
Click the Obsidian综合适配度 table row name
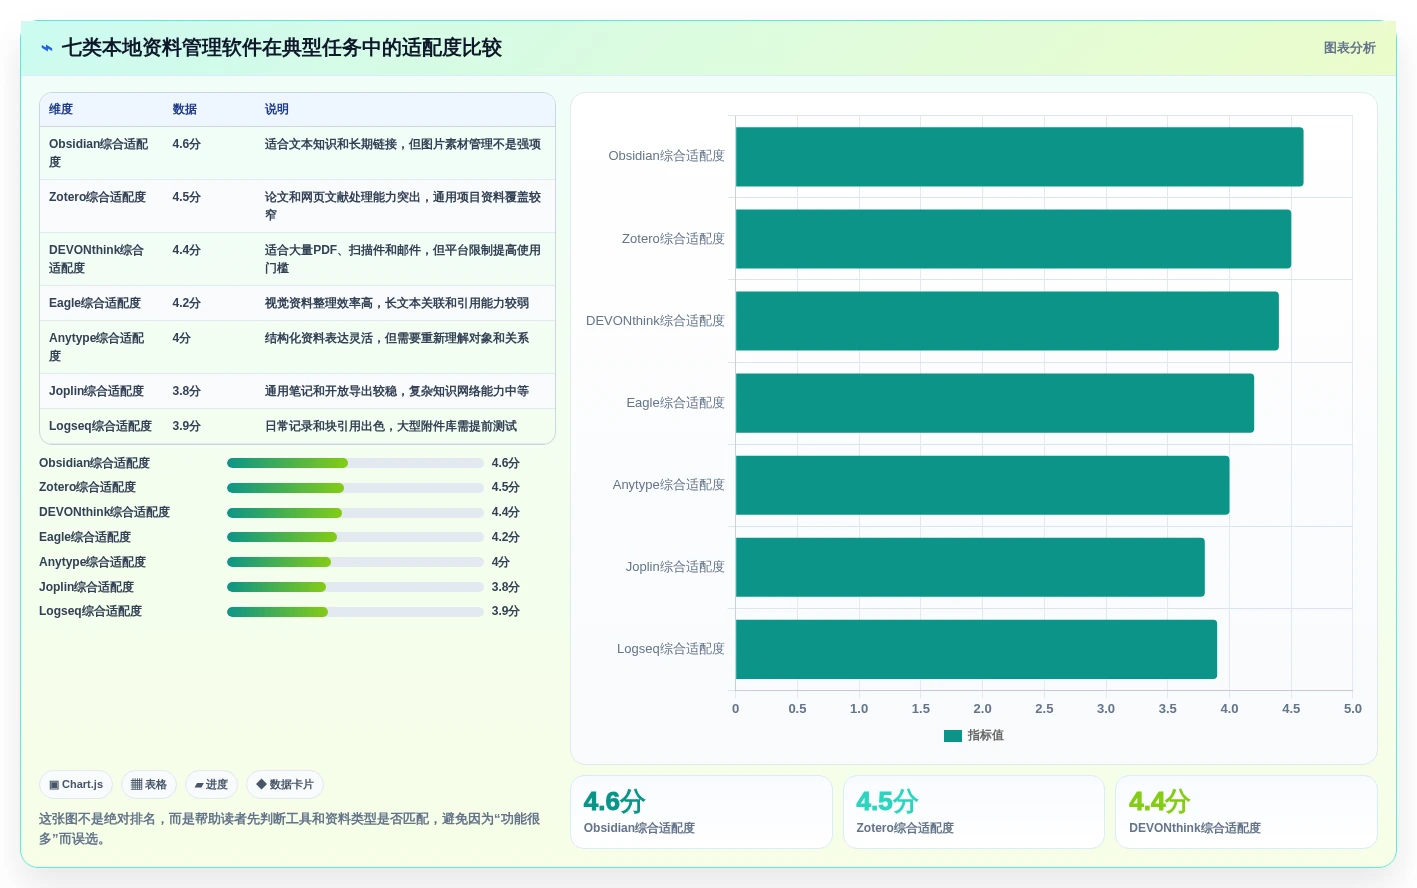[x=99, y=153]
